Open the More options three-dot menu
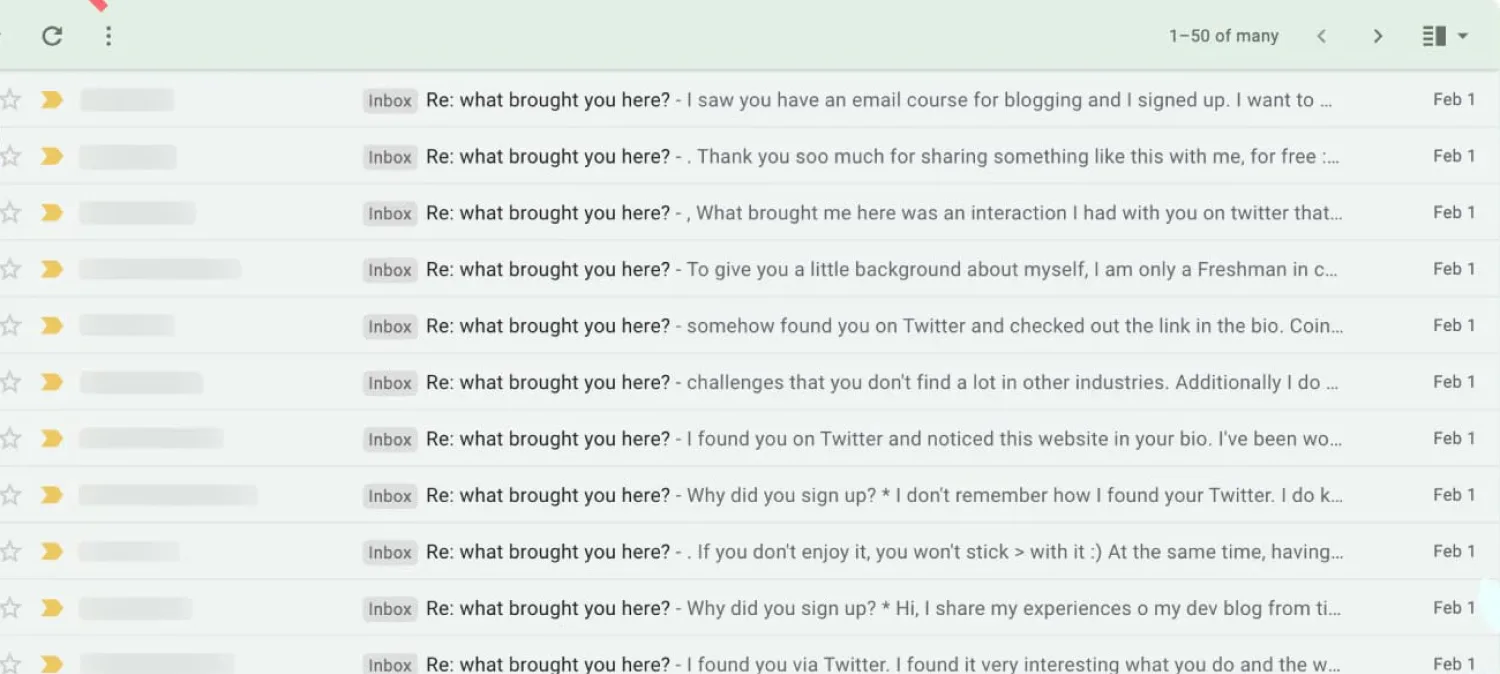This screenshot has height=674, width=1500. click(x=108, y=36)
